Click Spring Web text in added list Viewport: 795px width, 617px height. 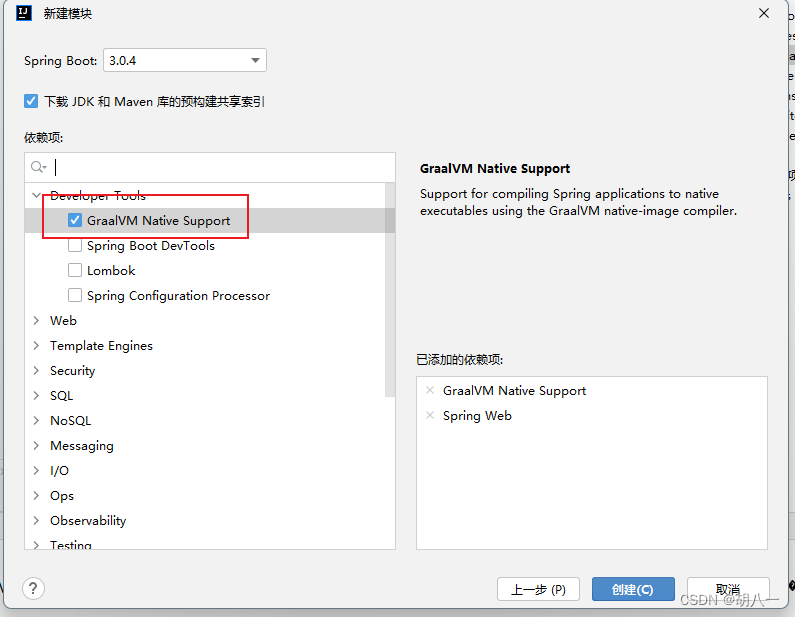[x=477, y=416]
